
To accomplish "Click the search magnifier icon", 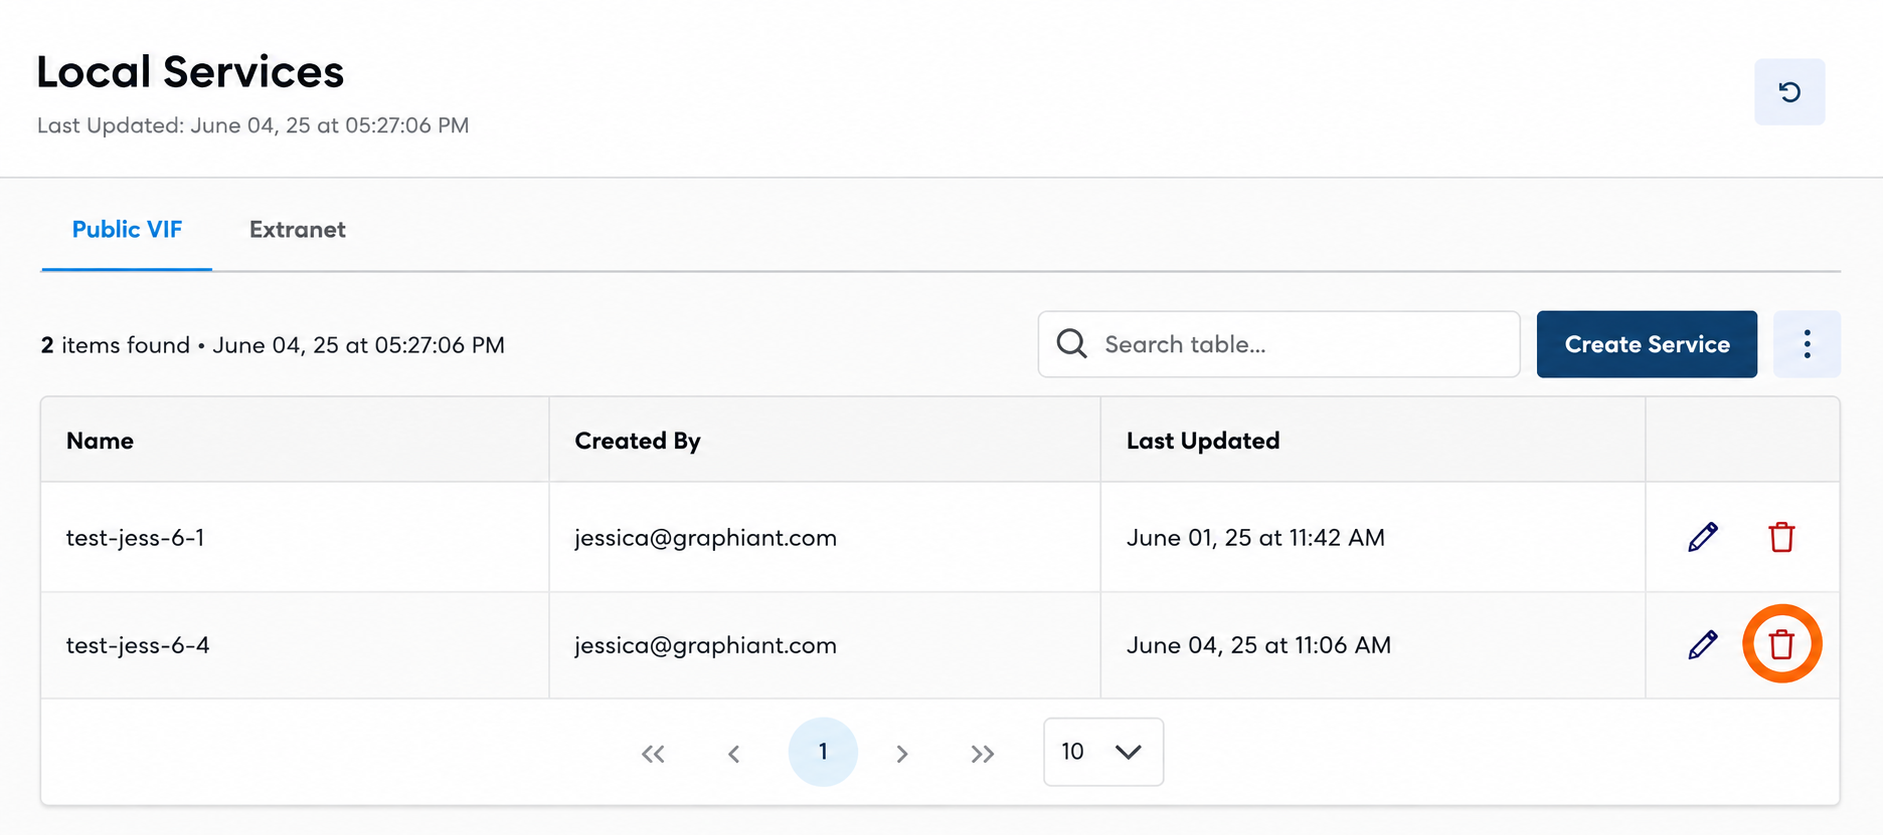I will pyautogui.click(x=1071, y=343).
